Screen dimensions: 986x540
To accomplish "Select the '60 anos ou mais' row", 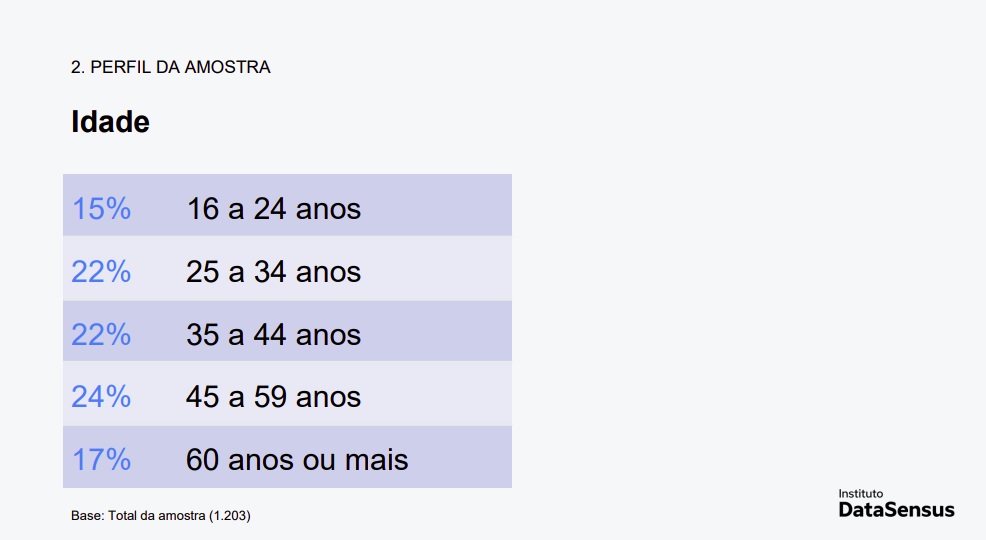I will 287,457.
